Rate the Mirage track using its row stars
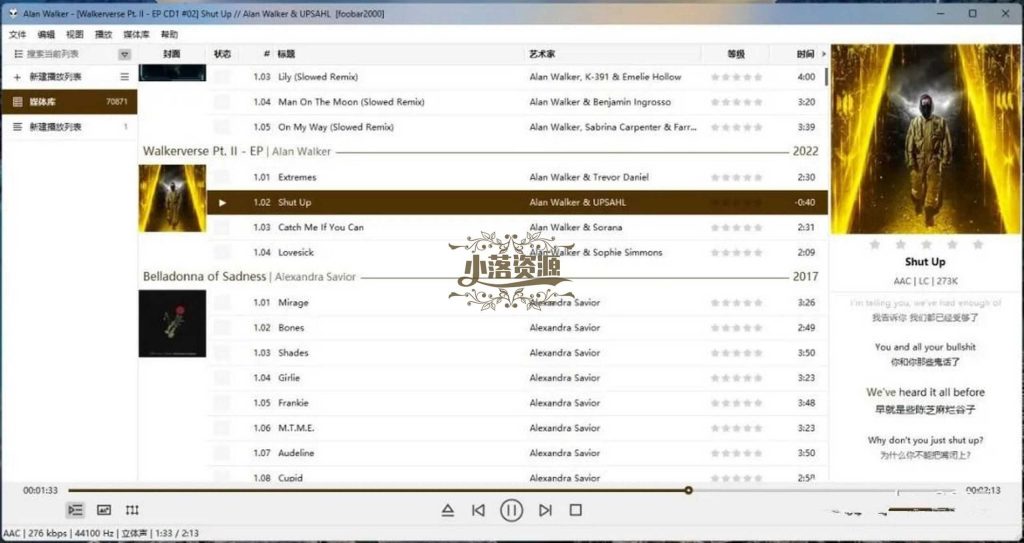Screen dimensions: 1024x543 [x=737, y=303]
